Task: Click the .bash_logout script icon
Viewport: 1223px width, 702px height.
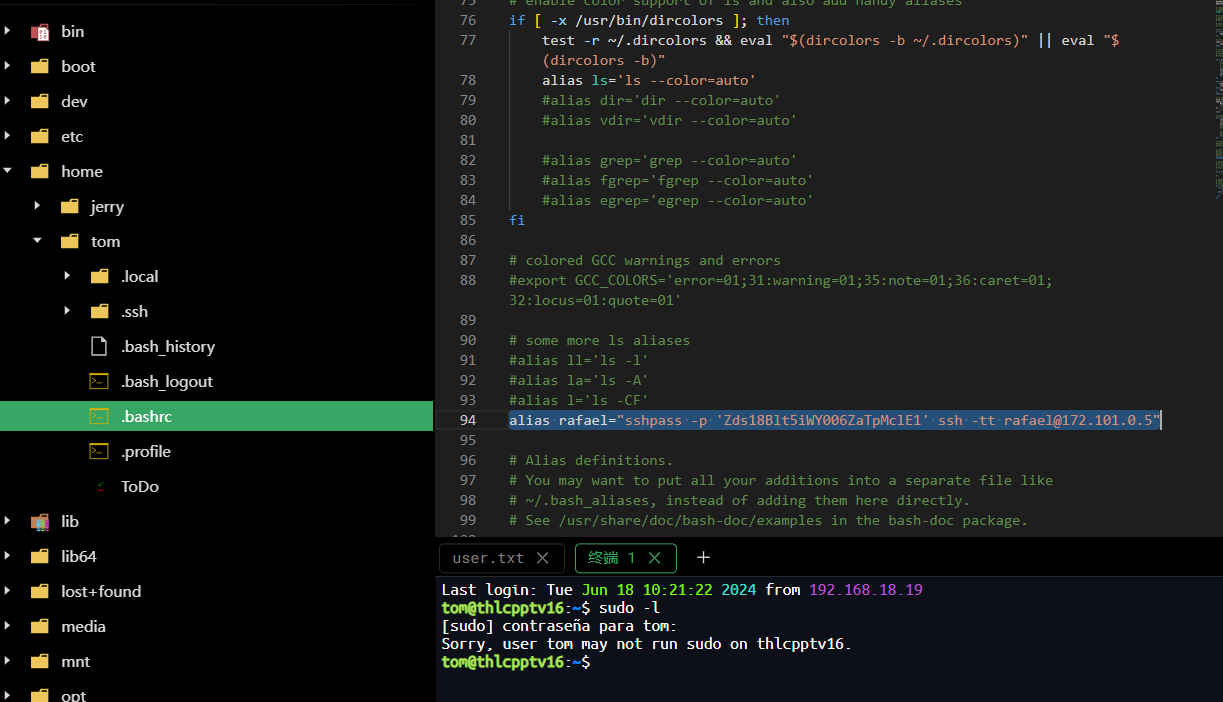Action: coord(99,382)
